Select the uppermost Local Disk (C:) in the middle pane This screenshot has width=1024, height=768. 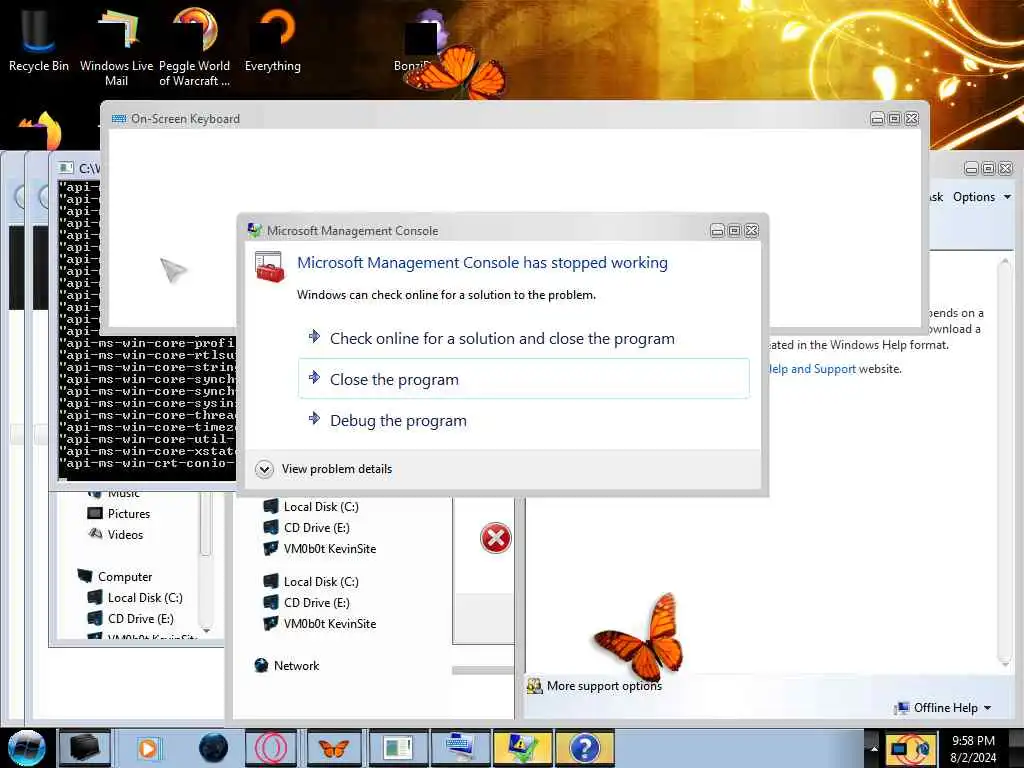pyautogui.click(x=311, y=507)
